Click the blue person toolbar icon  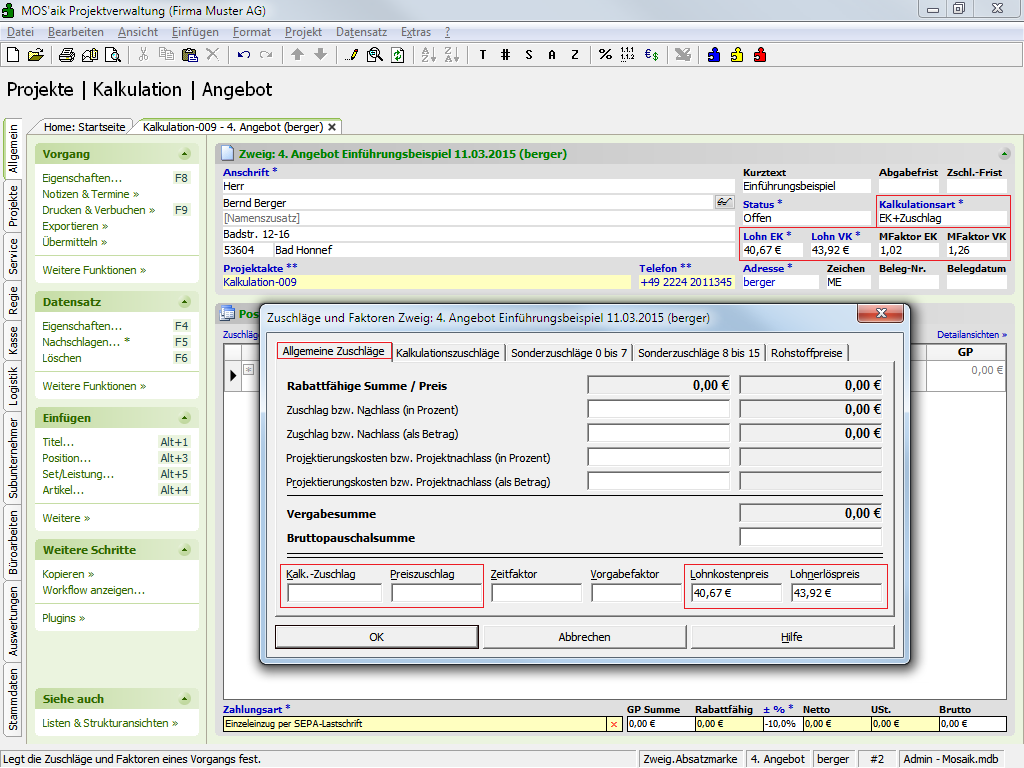(714, 55)
